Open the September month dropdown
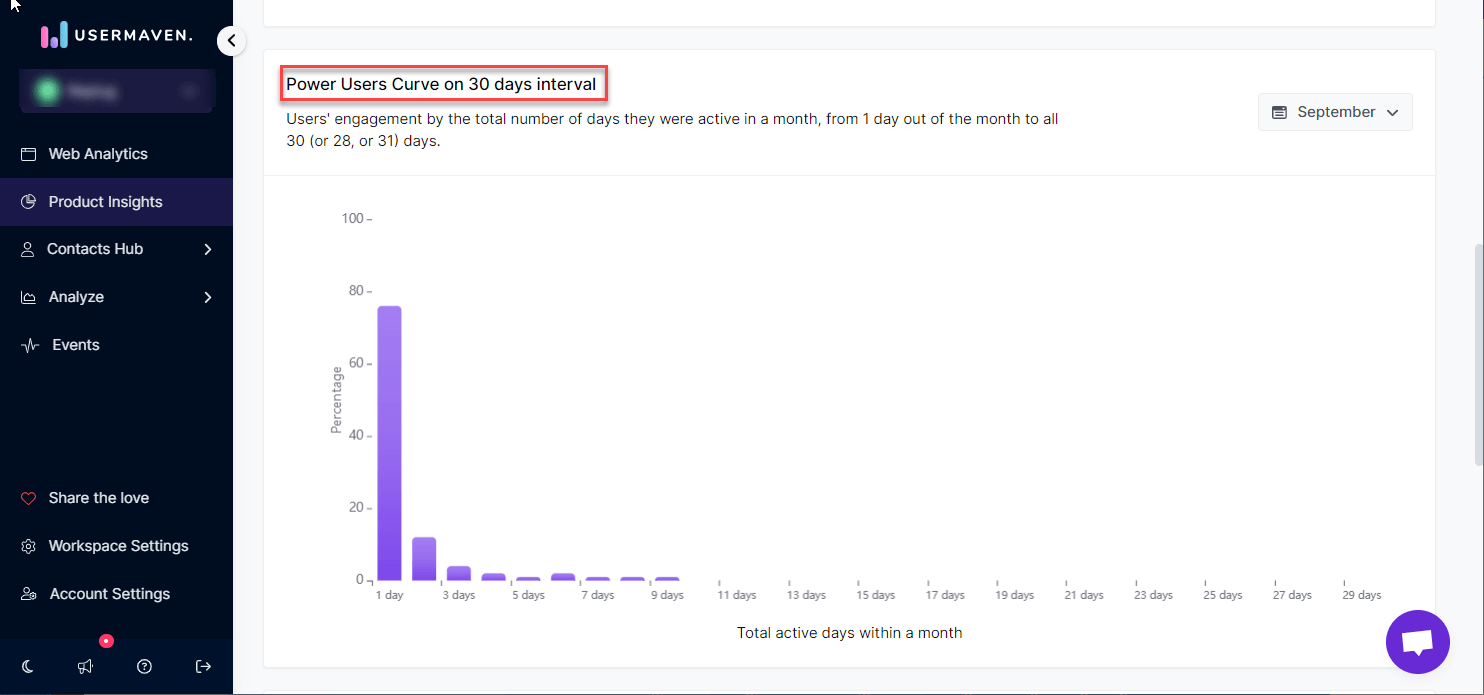1484x695 pixels. tap(1334, 112)
